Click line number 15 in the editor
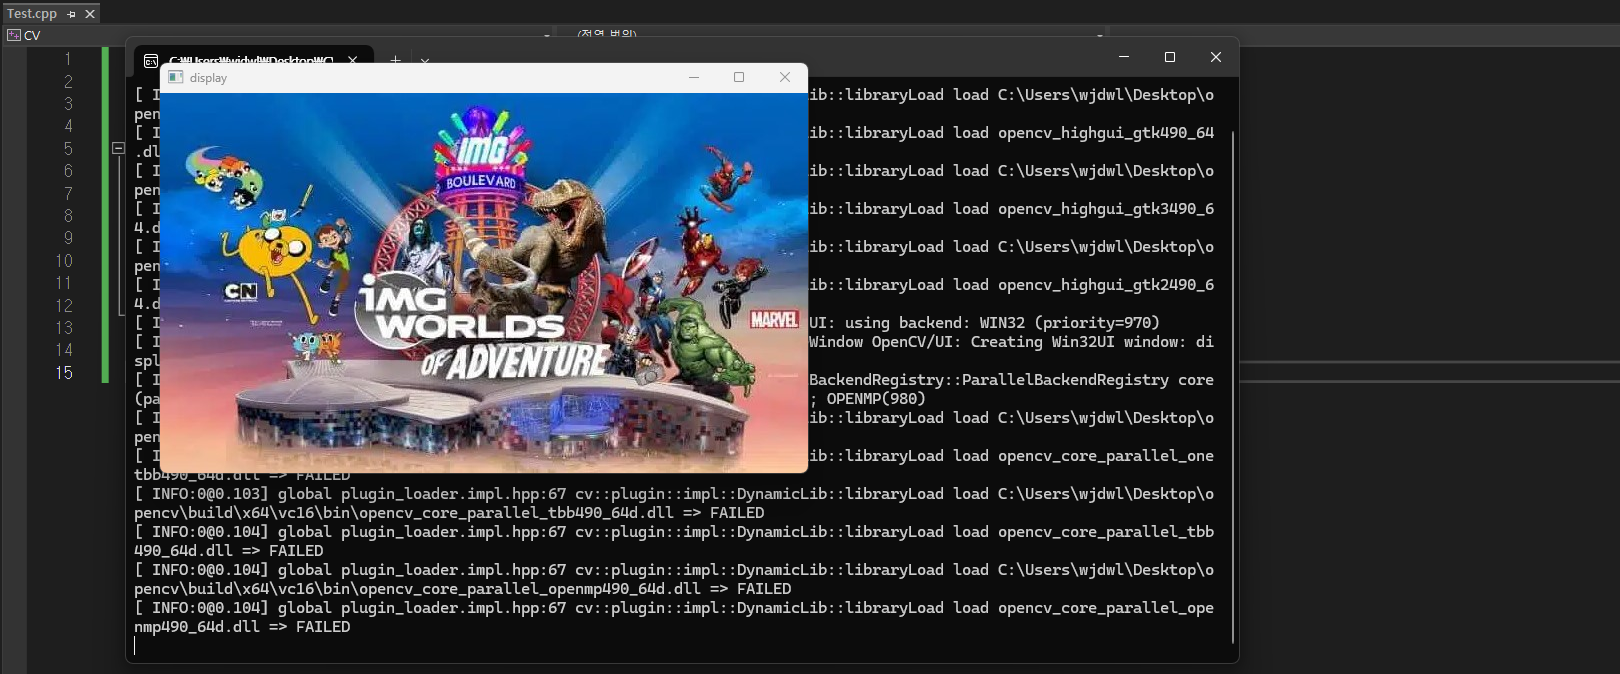Viewport: 1620px width, 674px height. click(x=64, y=372)
